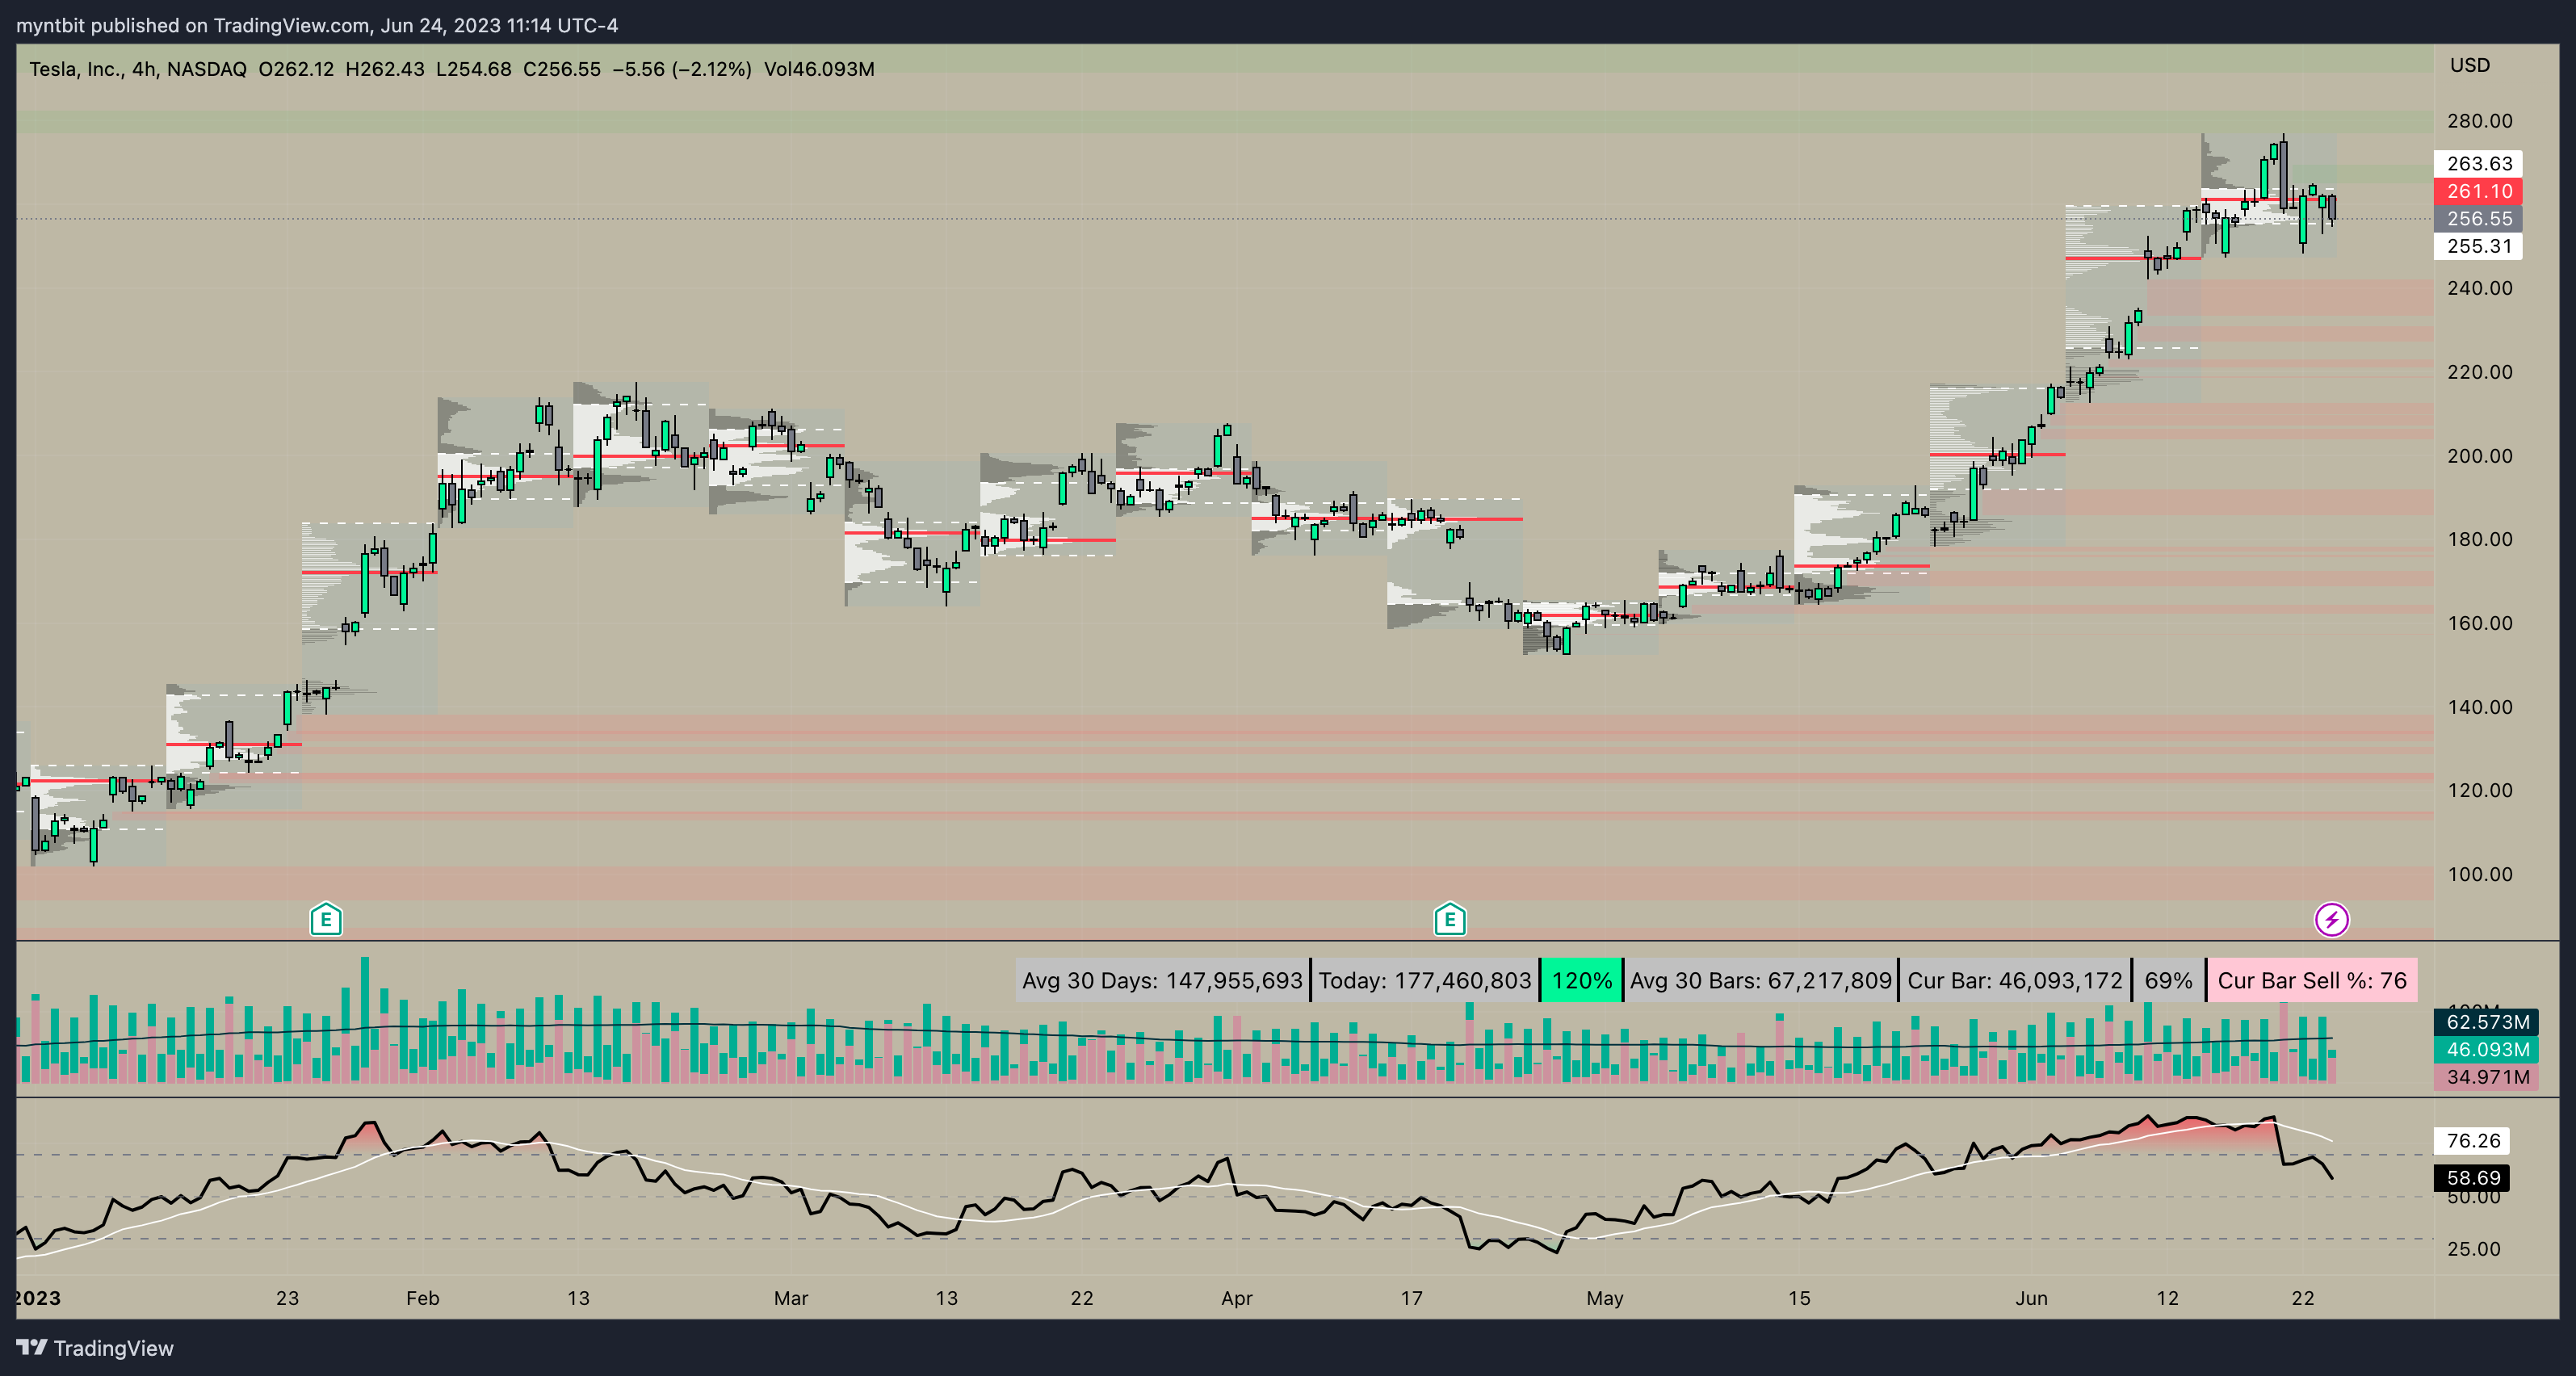
Task: Click the green 120% cell
Action: point(1581,980)
